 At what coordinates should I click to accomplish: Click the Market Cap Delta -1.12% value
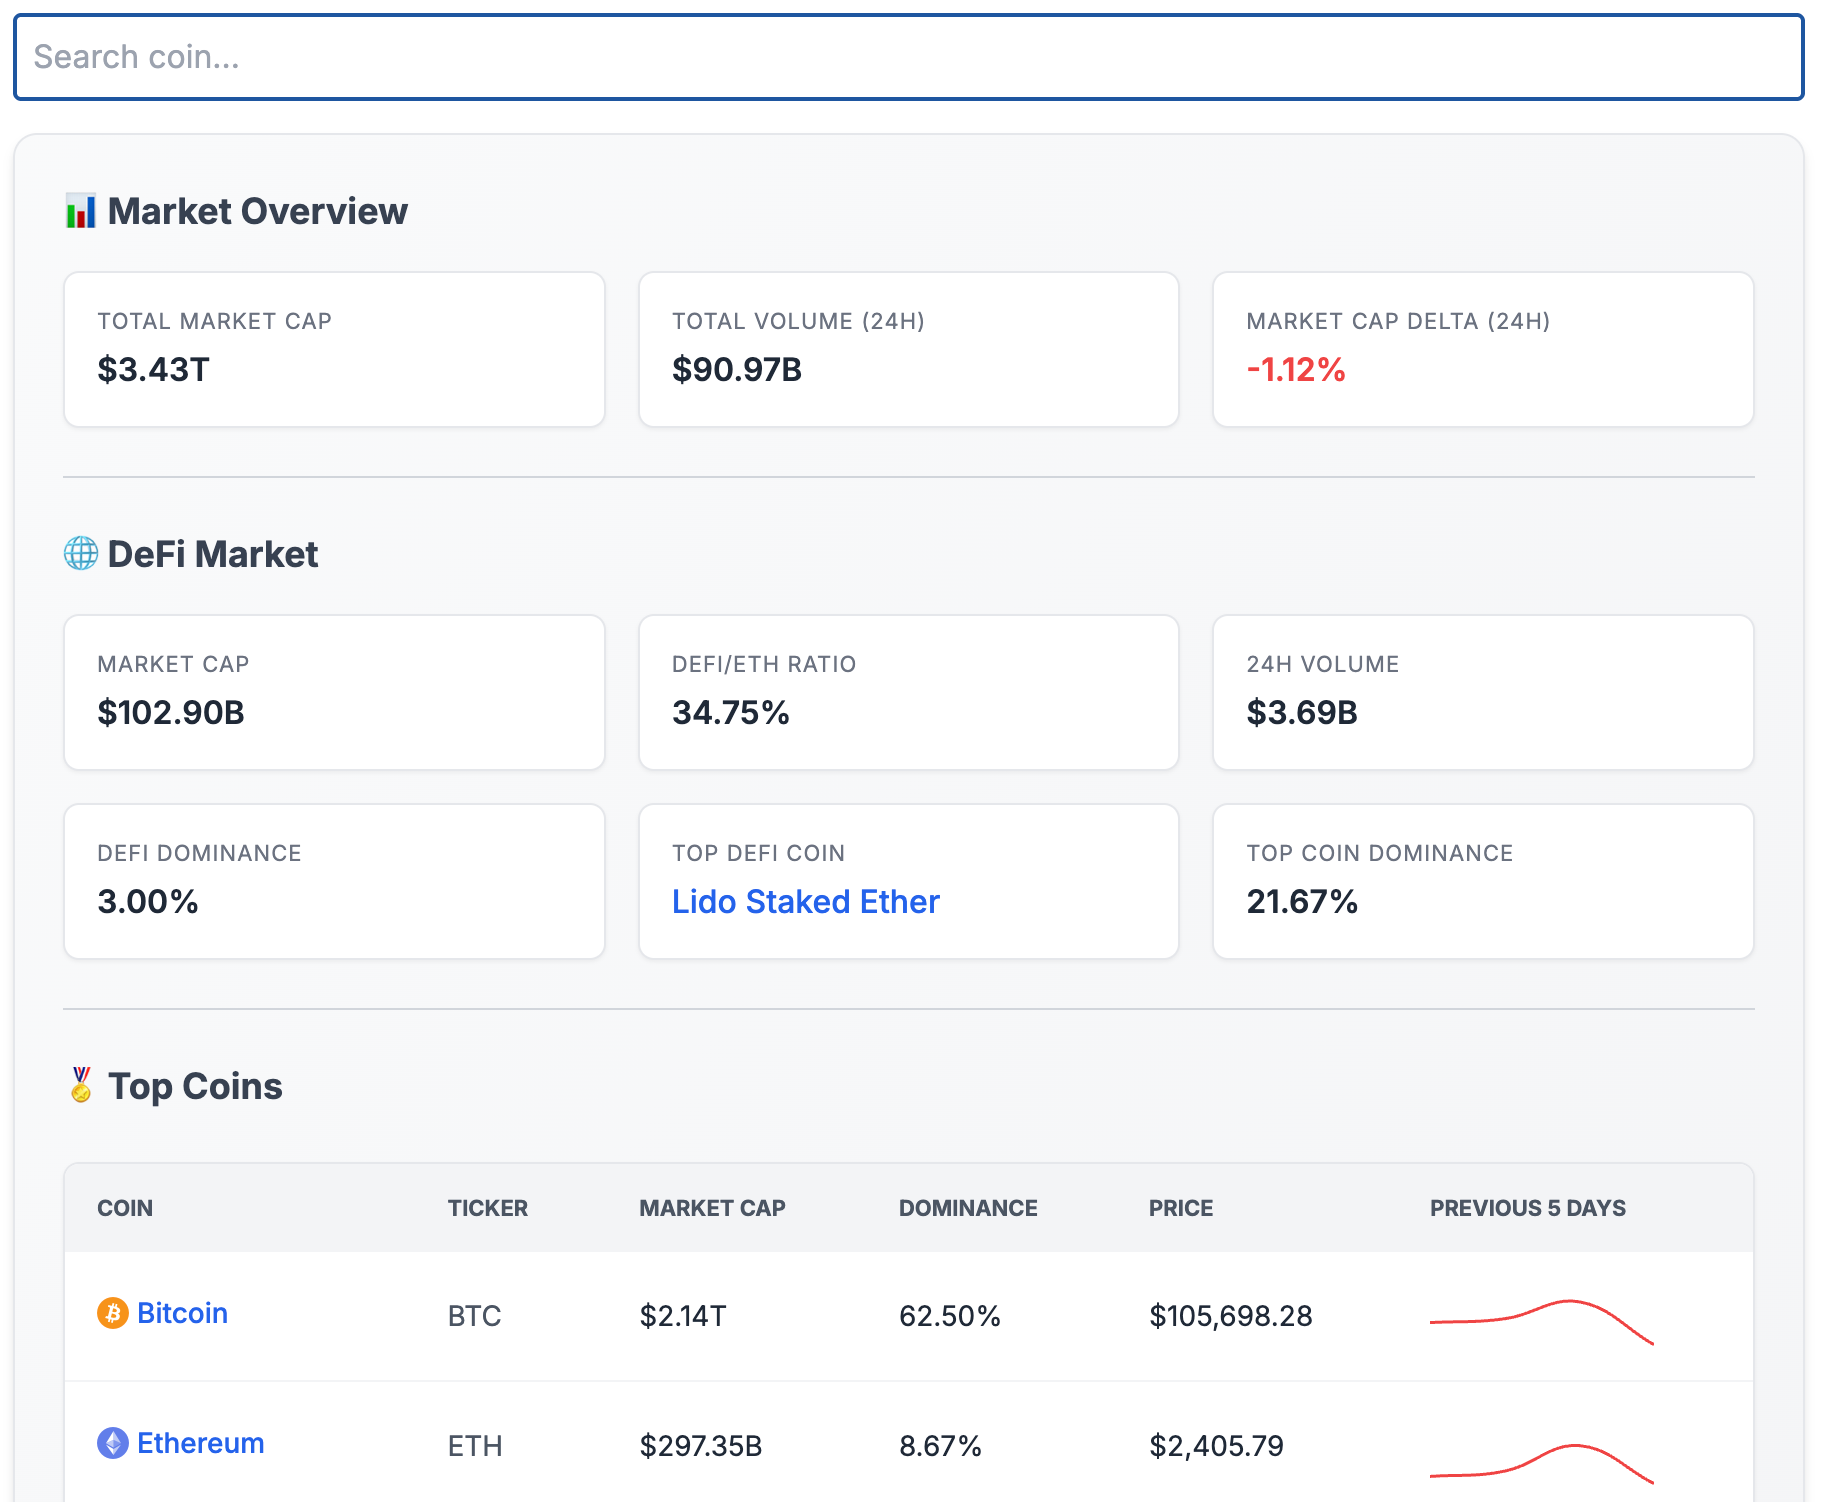click(x=1295, y=370)
